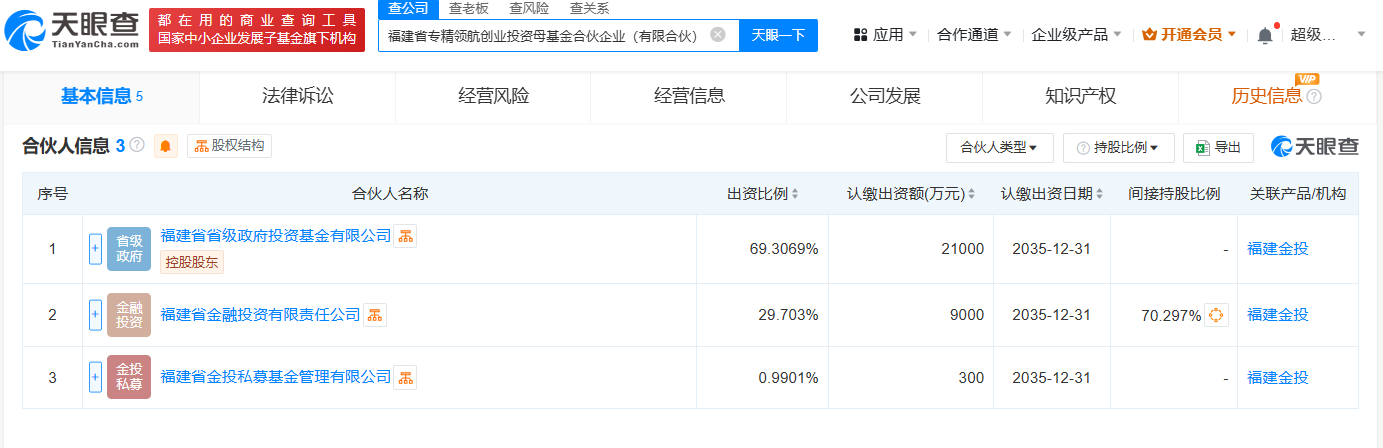Click into the company search input field

(545, 35)
